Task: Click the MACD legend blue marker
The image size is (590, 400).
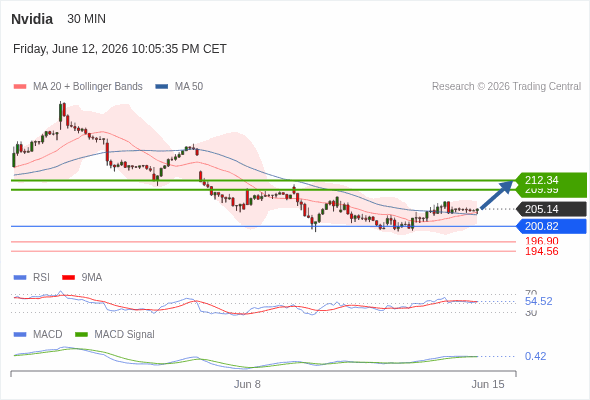Action: tap(20, 335)
